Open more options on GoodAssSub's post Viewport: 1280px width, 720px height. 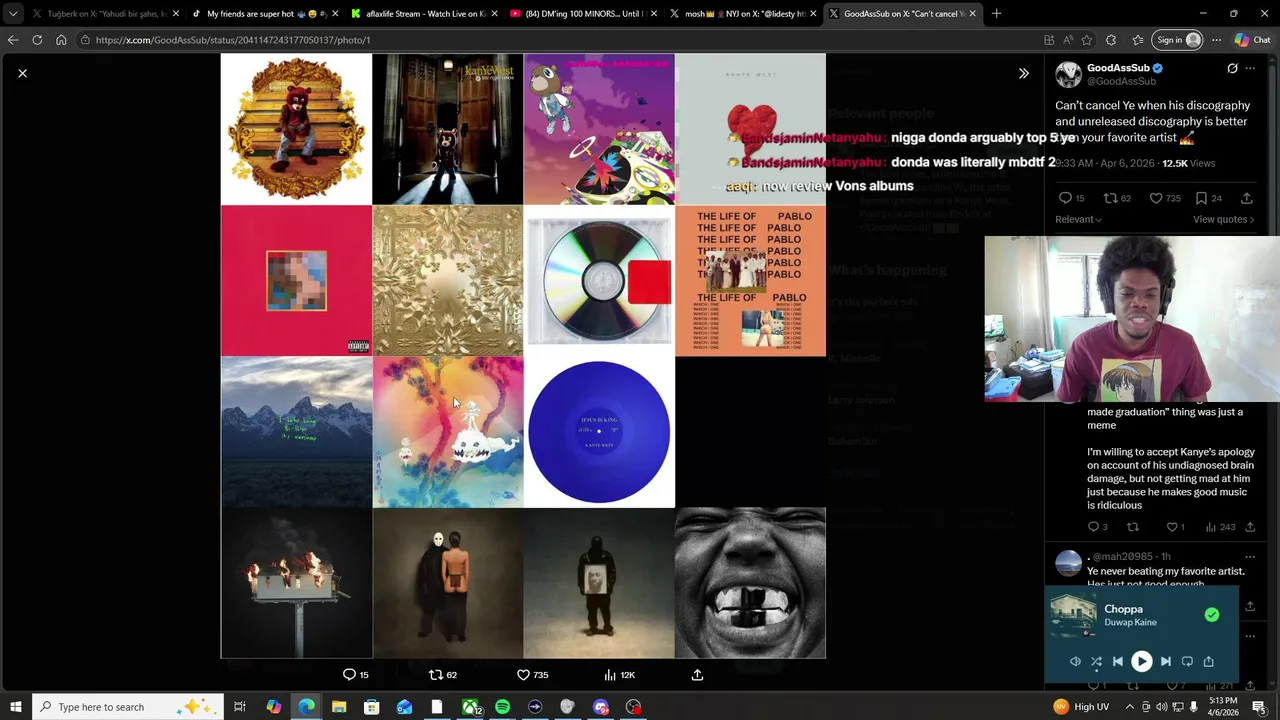(1250, 69)
